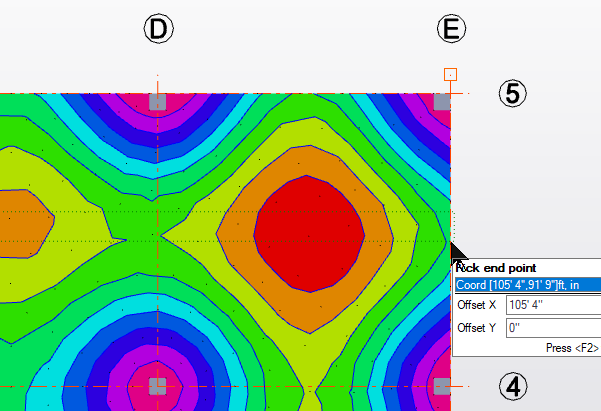Click the column at grid D-5
Image resolution: width=601 pixels, height=411 pixels.
[158, 102]
